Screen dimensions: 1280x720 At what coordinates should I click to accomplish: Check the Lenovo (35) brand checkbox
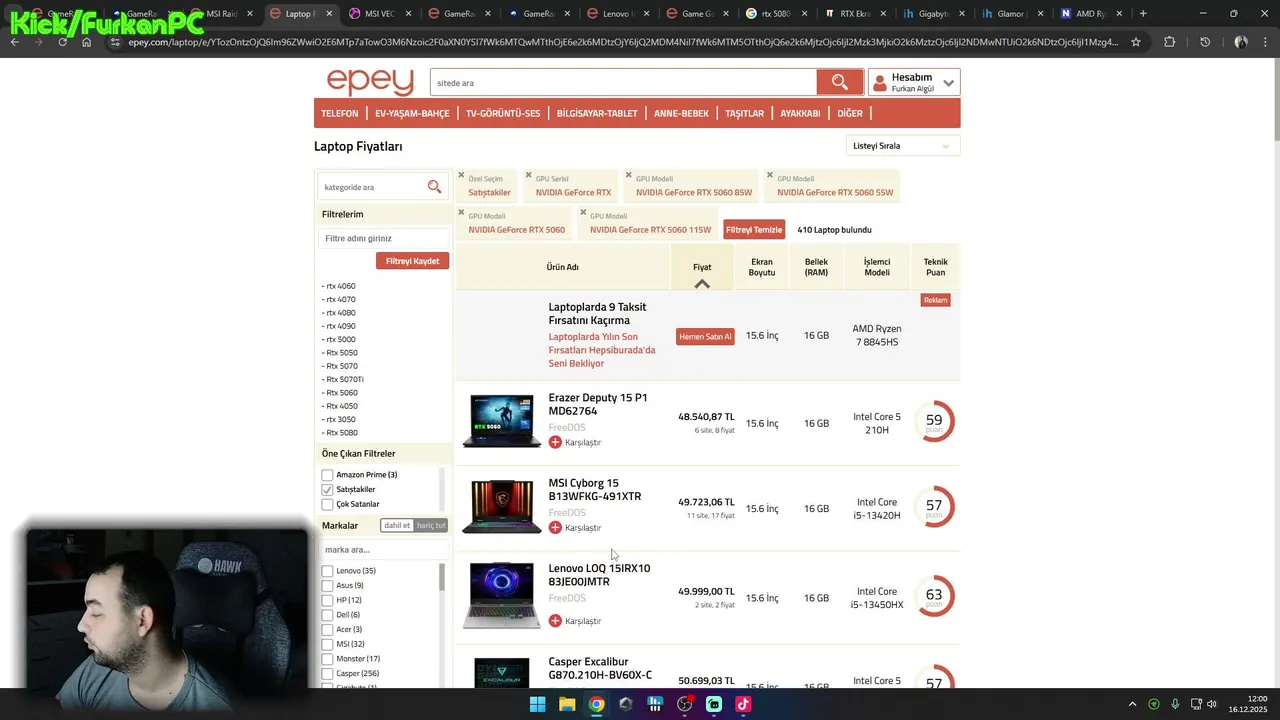(x=327, y=571)
